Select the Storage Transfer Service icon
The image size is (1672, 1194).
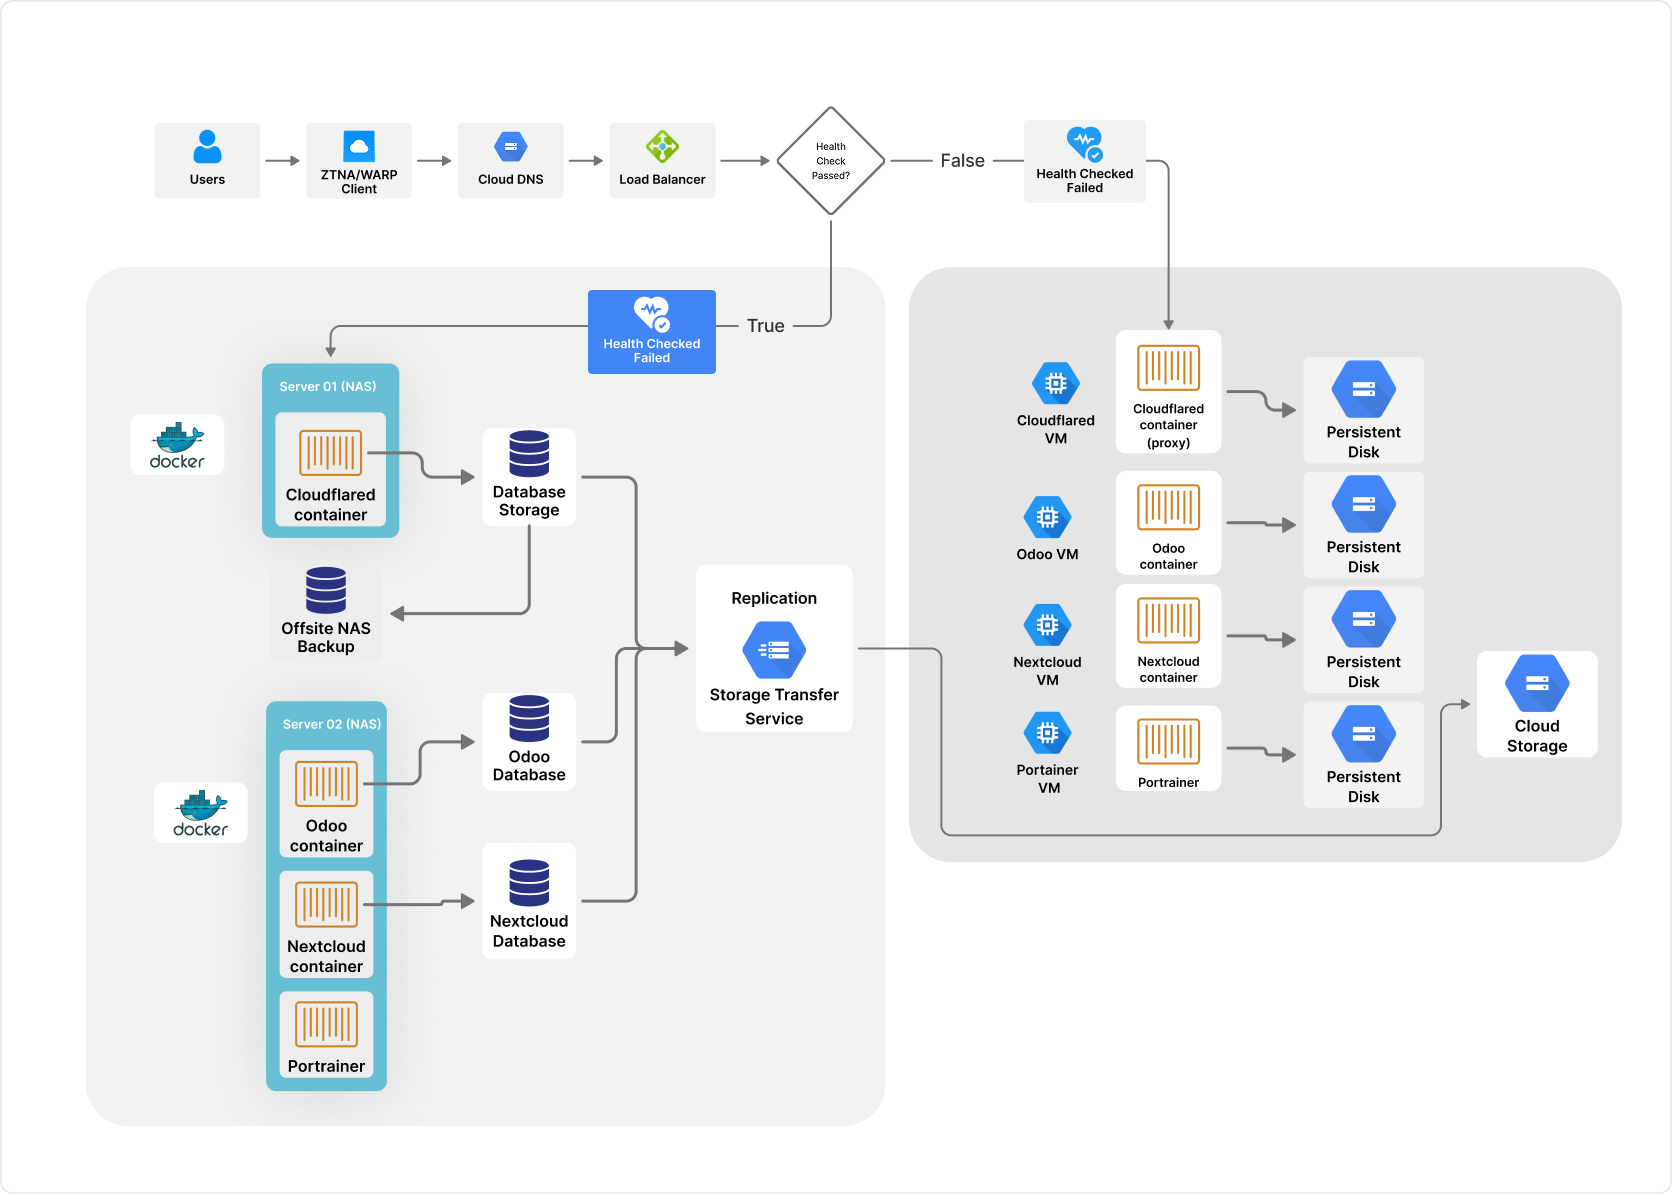[774, 650]
